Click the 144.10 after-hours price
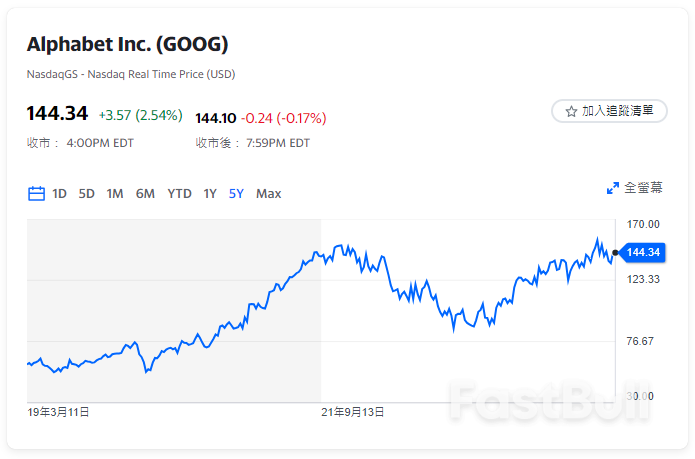Viewport: 695px width, 459px height. tap(216, 118)
